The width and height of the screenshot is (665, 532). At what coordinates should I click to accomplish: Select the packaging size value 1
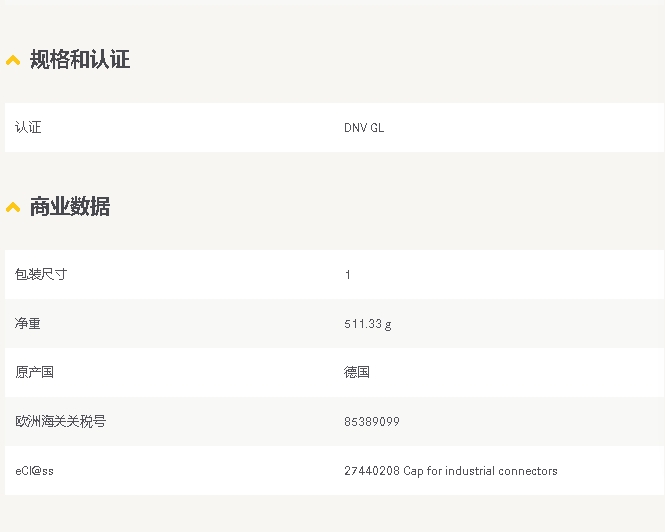tap(348, 275)
